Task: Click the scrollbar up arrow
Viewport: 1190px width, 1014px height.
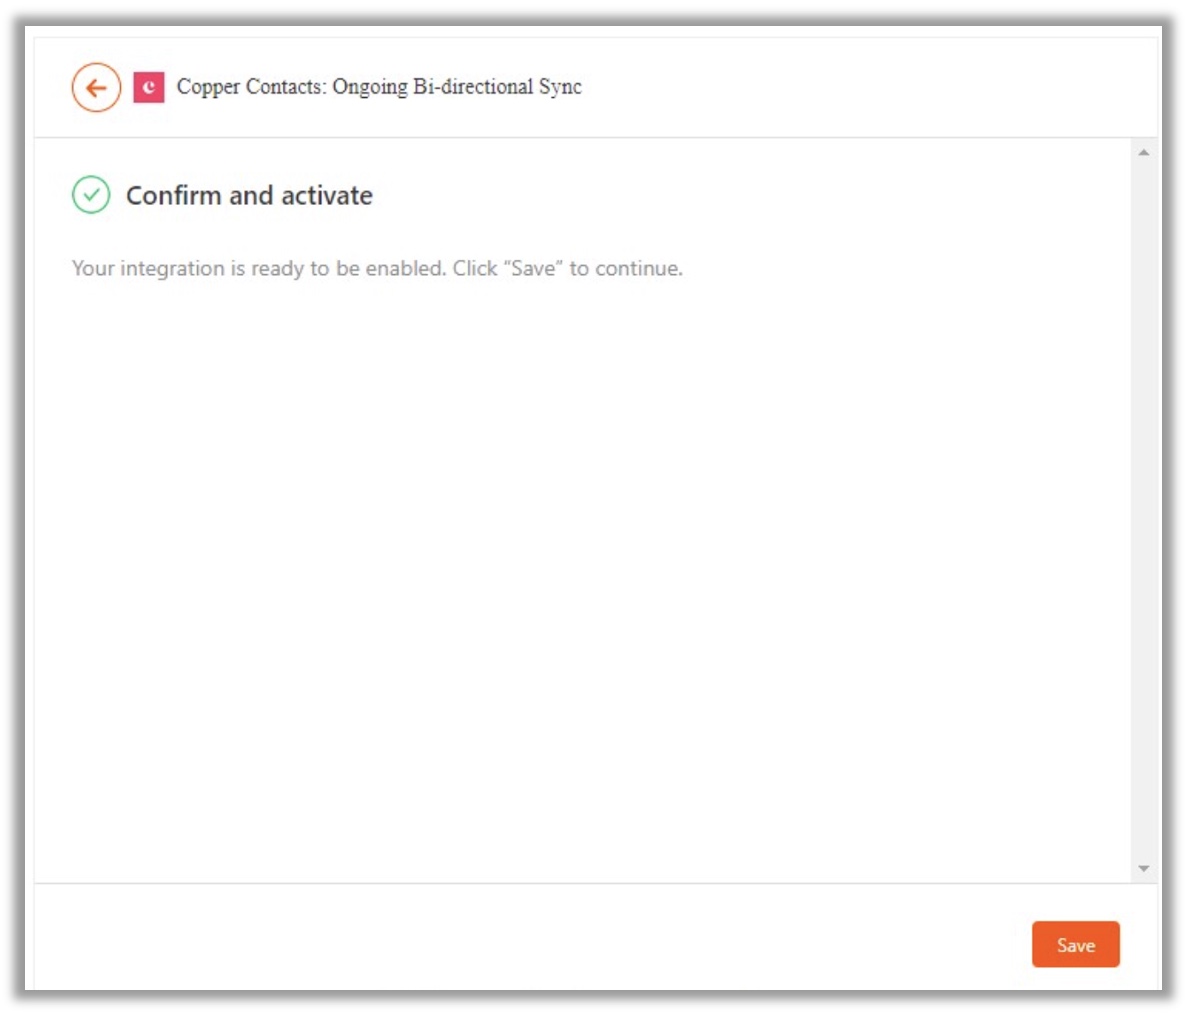Action: point(1144,153)
